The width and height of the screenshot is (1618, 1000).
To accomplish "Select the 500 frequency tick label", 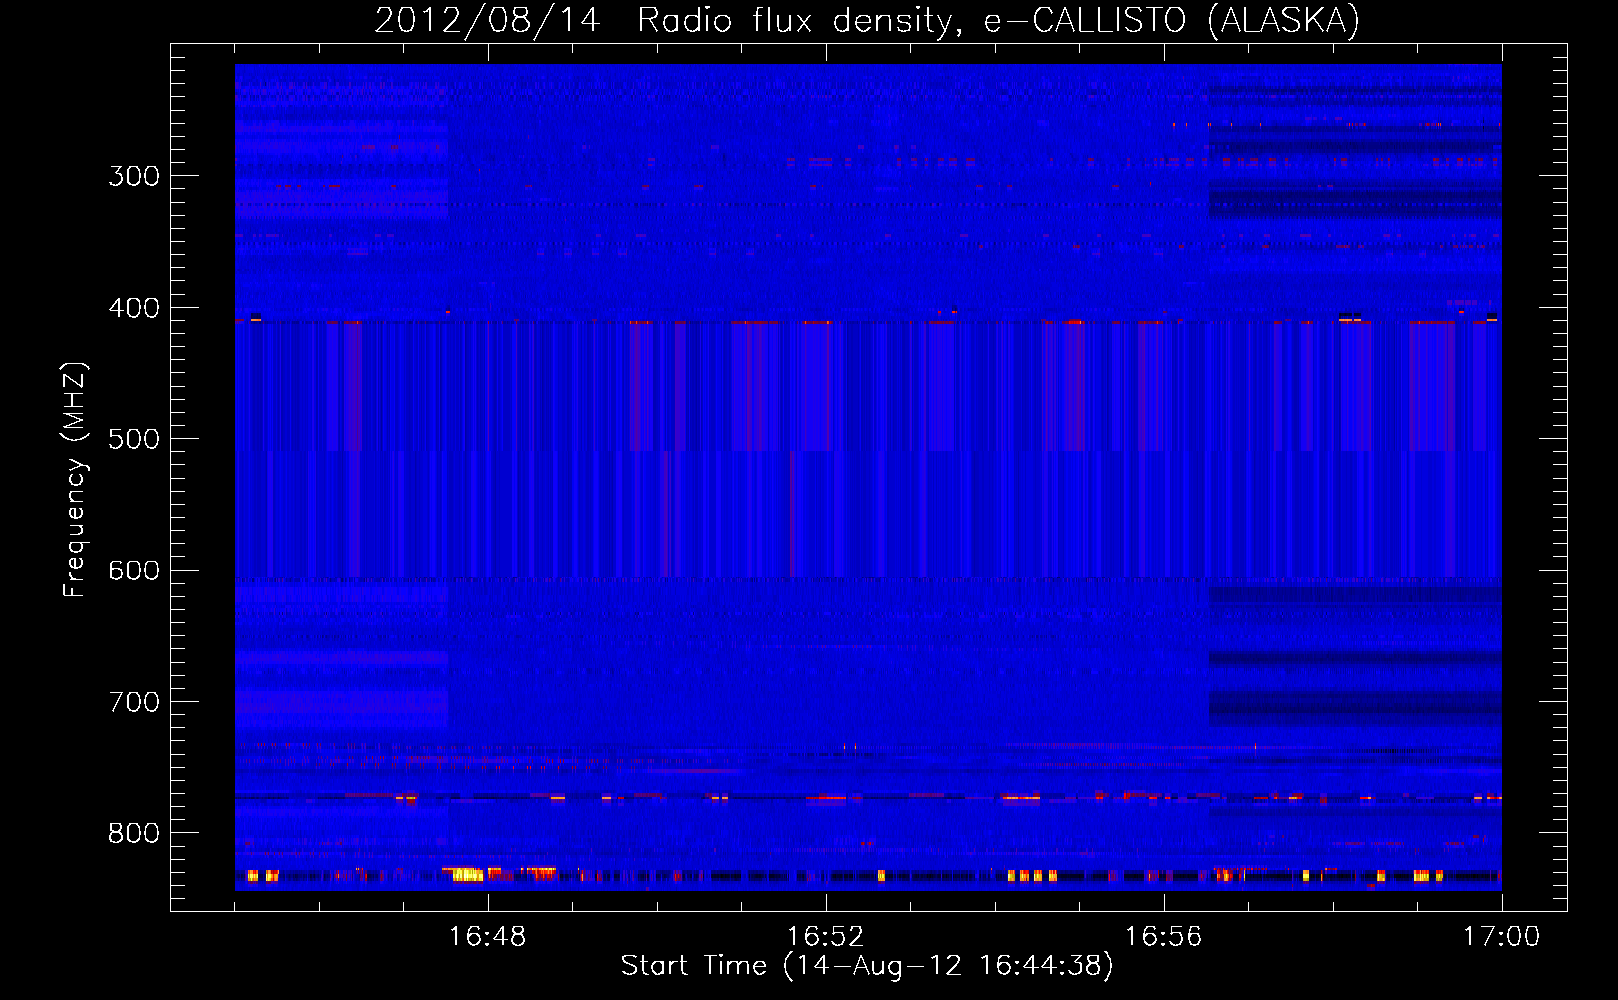I will click(134, 439).
